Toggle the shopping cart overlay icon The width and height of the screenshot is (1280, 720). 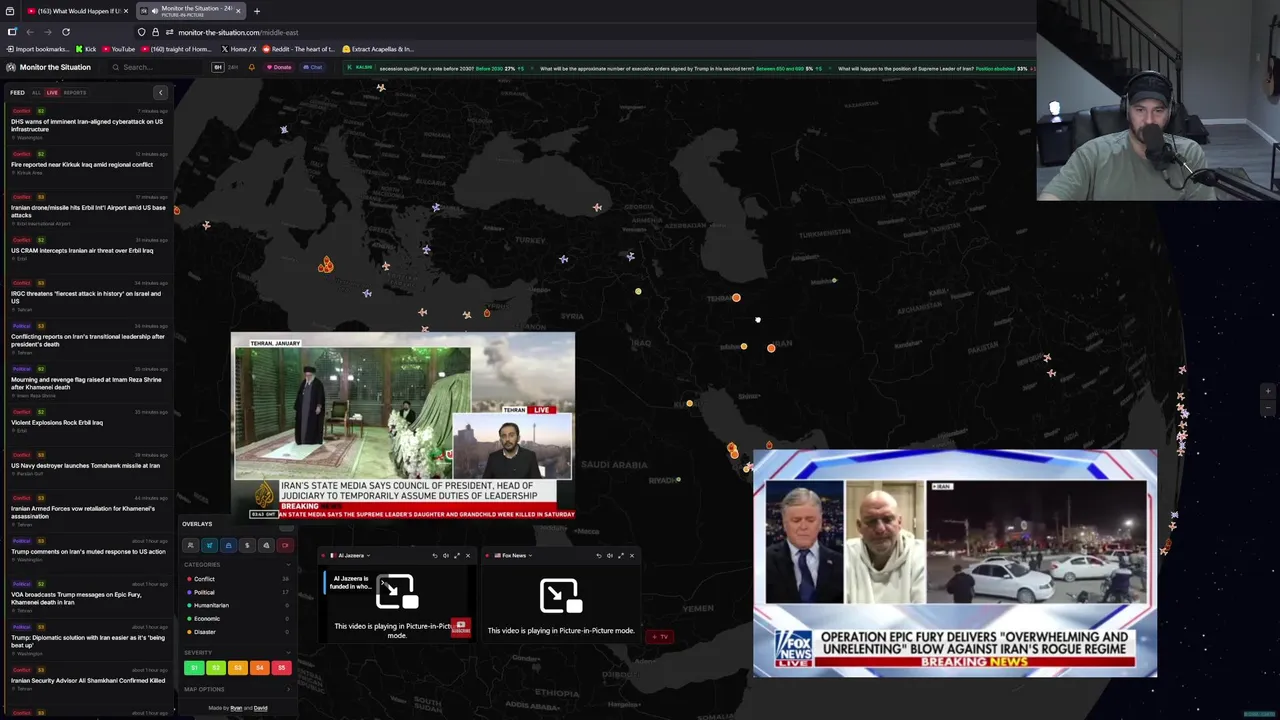coord(209,545)
